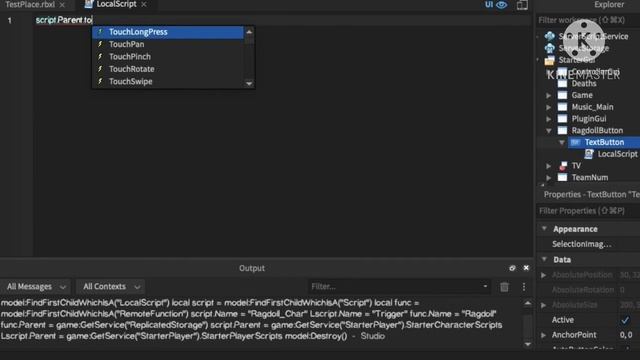Select Game ScreenGui in Explorer
Viewport: 640px width, 360px height.
(582, 95)
